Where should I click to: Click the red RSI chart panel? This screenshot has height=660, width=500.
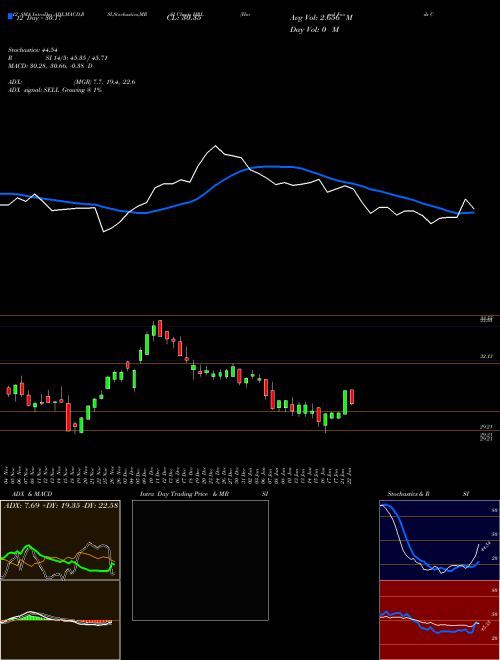tap(439, 620)
